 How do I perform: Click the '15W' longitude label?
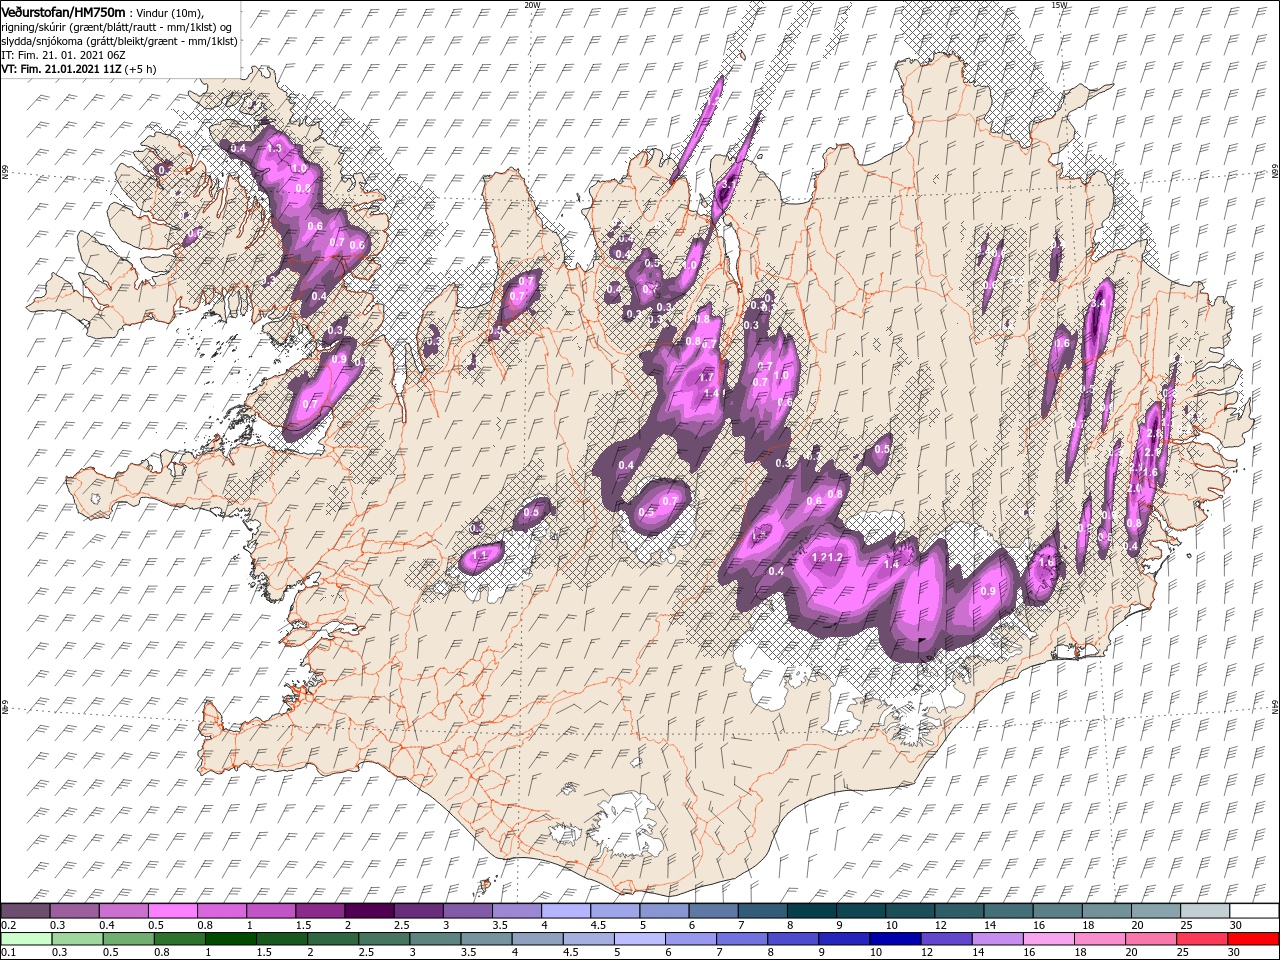[1059, 5]
